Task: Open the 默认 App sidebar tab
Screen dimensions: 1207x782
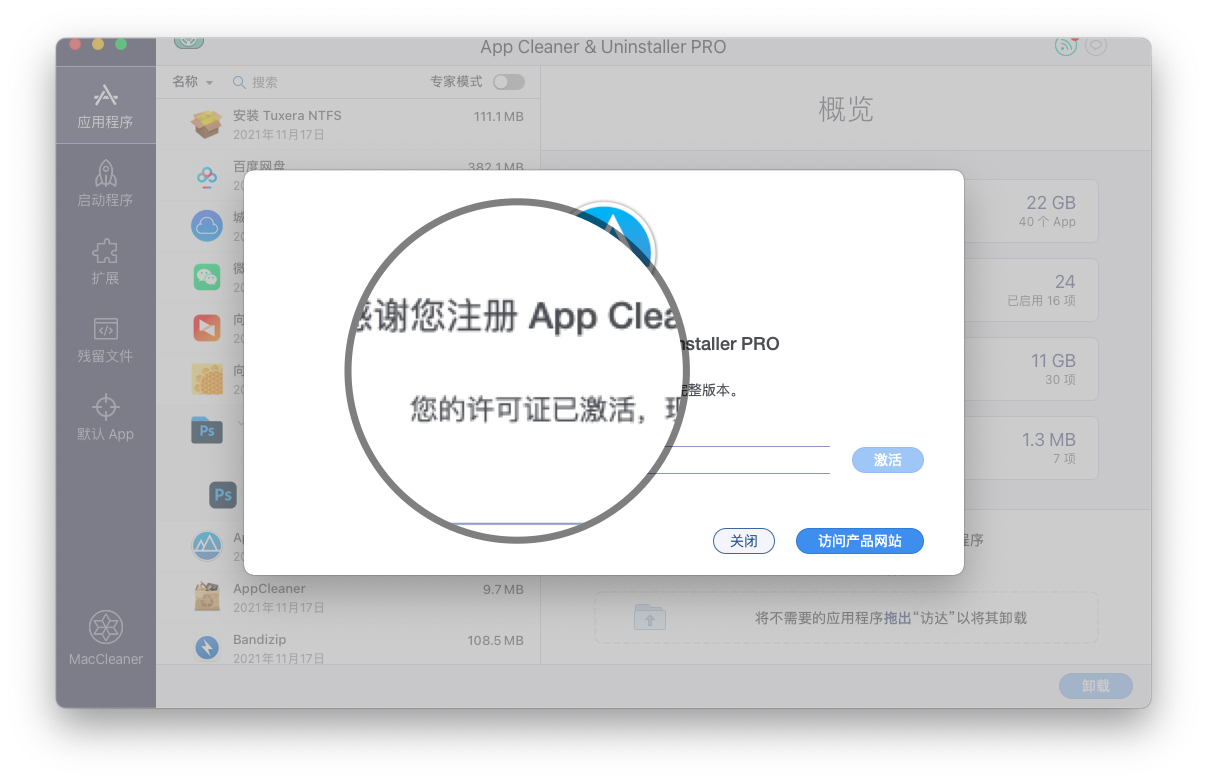Action: [x=106, y=417]
